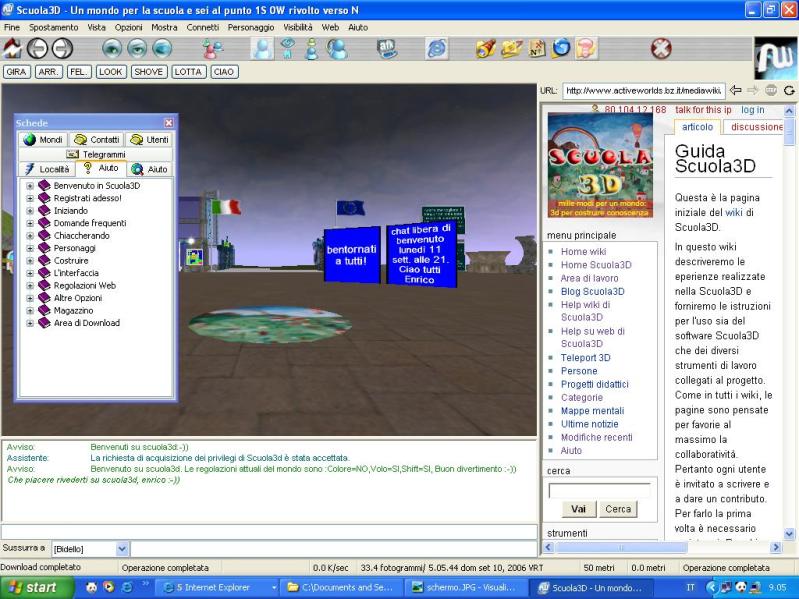The width and height of the screenshot is (799, 599).
Task: Switch to the Utenti tab
Action: (x=149, y=140)
